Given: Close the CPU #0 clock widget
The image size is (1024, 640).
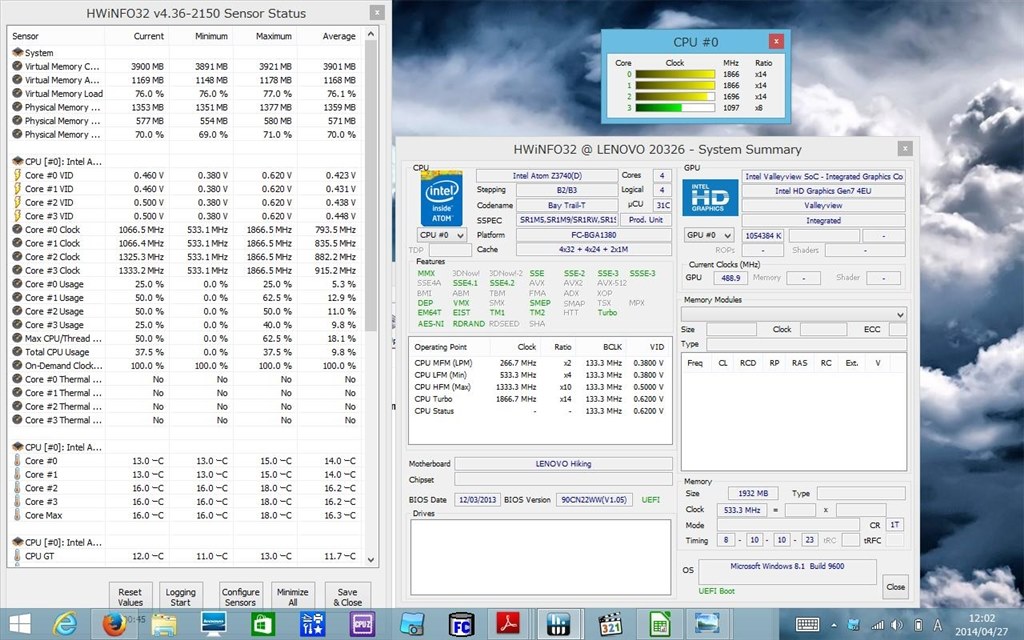Looking at the screenshot, I should pos(776,41).
